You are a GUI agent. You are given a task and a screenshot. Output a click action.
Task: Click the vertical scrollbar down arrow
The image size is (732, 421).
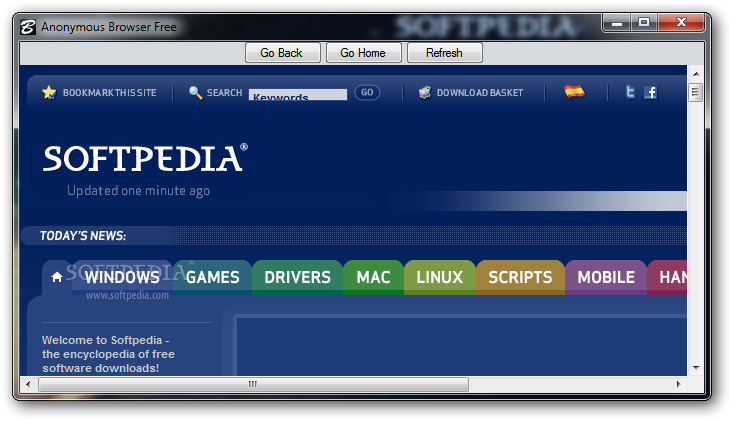tap(696, 368)
